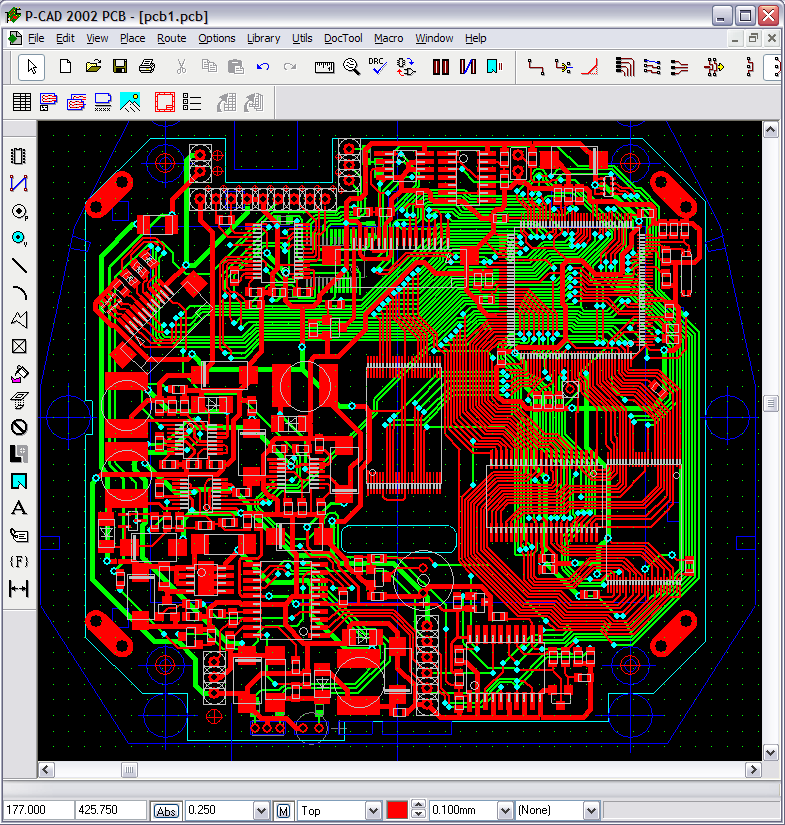
Task: Select the Place Dimension tool
Action: [x=19, y=589]
